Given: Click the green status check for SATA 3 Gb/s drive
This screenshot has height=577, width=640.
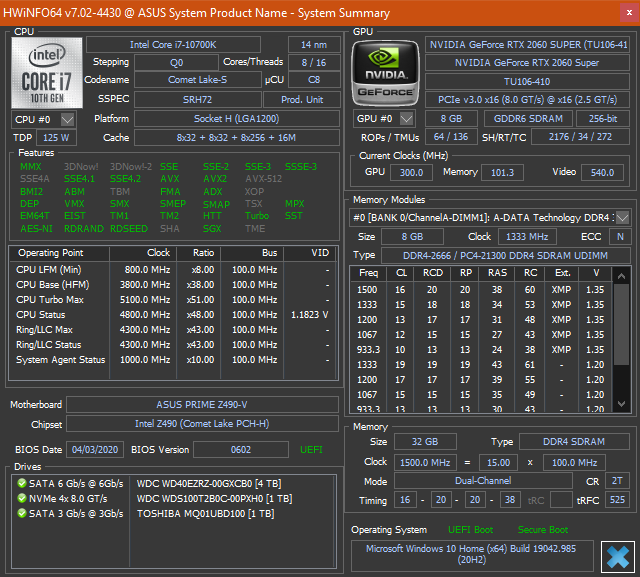Looking at the screenshot, I should (22, 513).
